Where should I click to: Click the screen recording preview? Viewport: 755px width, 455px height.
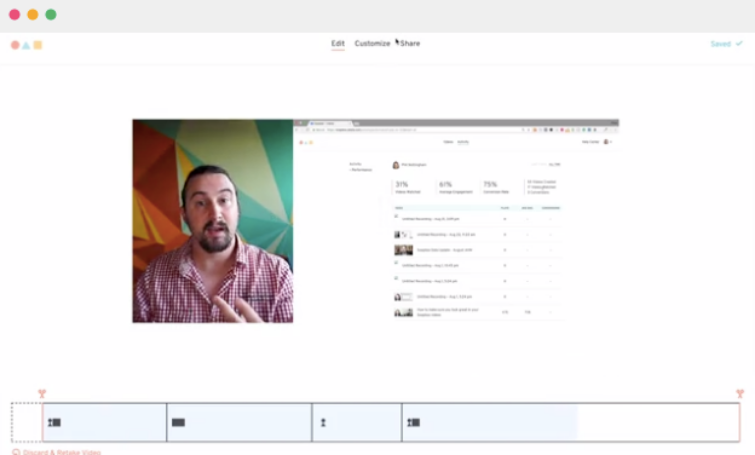tap(456, 221)
